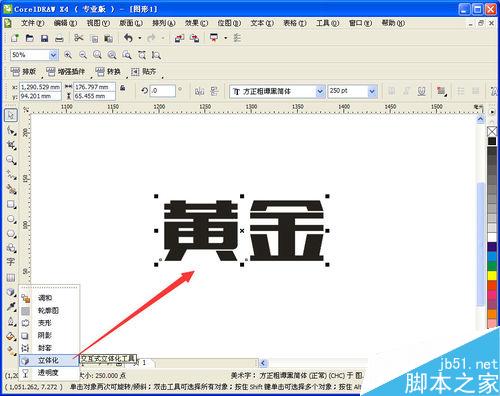Click the 排版 toolbar button
The height and width of the screenshot is (396, 500).
[x=23, y=71]
